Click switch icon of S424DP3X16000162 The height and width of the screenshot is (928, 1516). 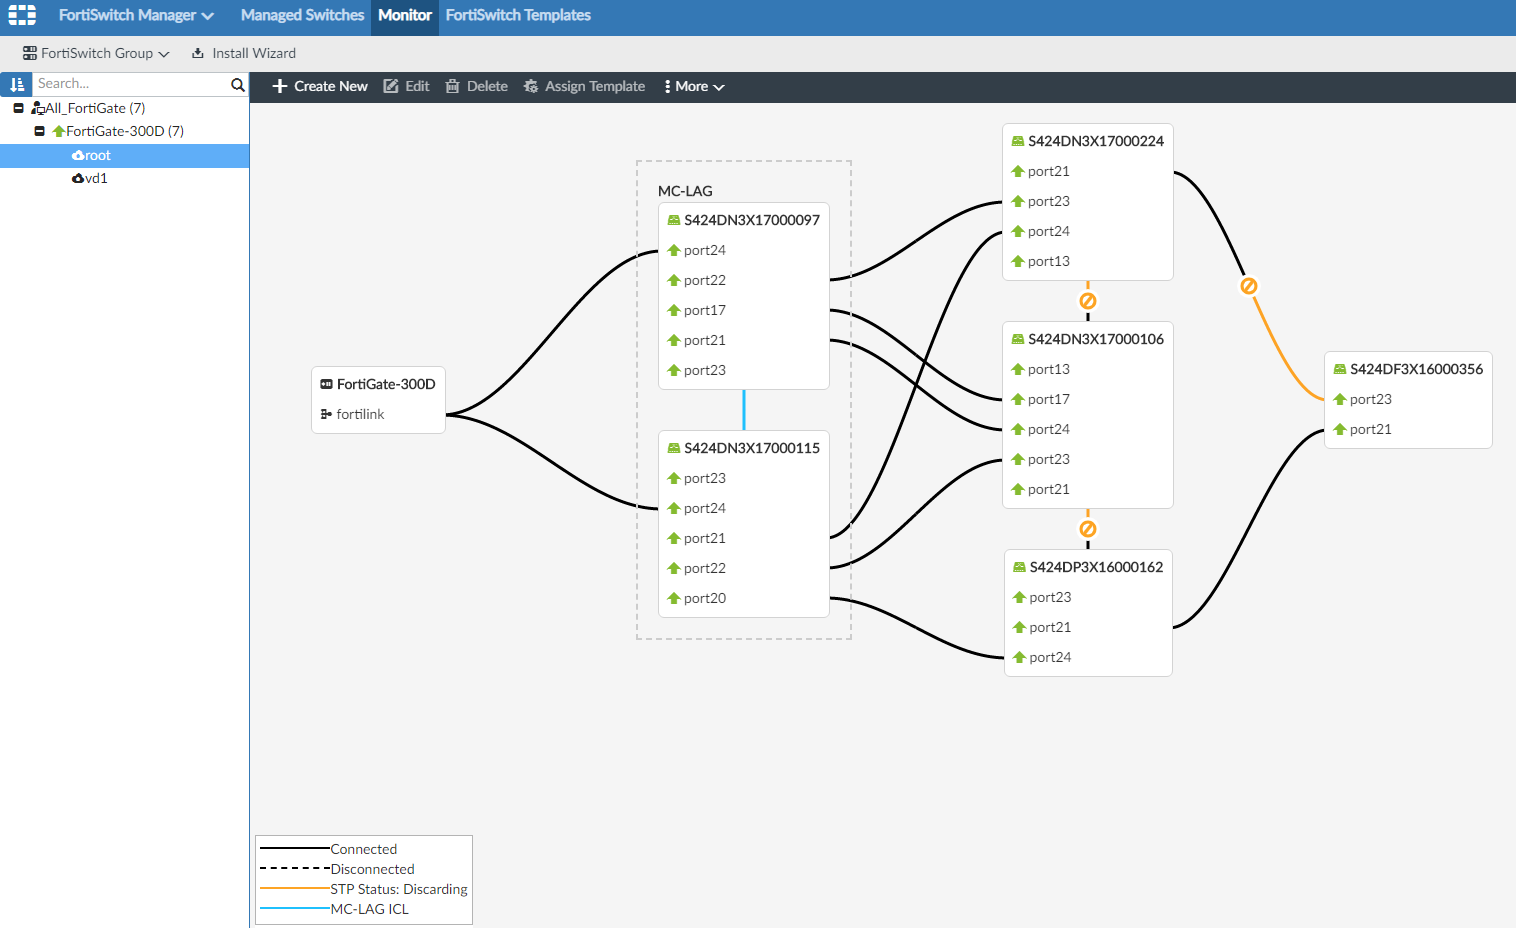click(1019, 567)
